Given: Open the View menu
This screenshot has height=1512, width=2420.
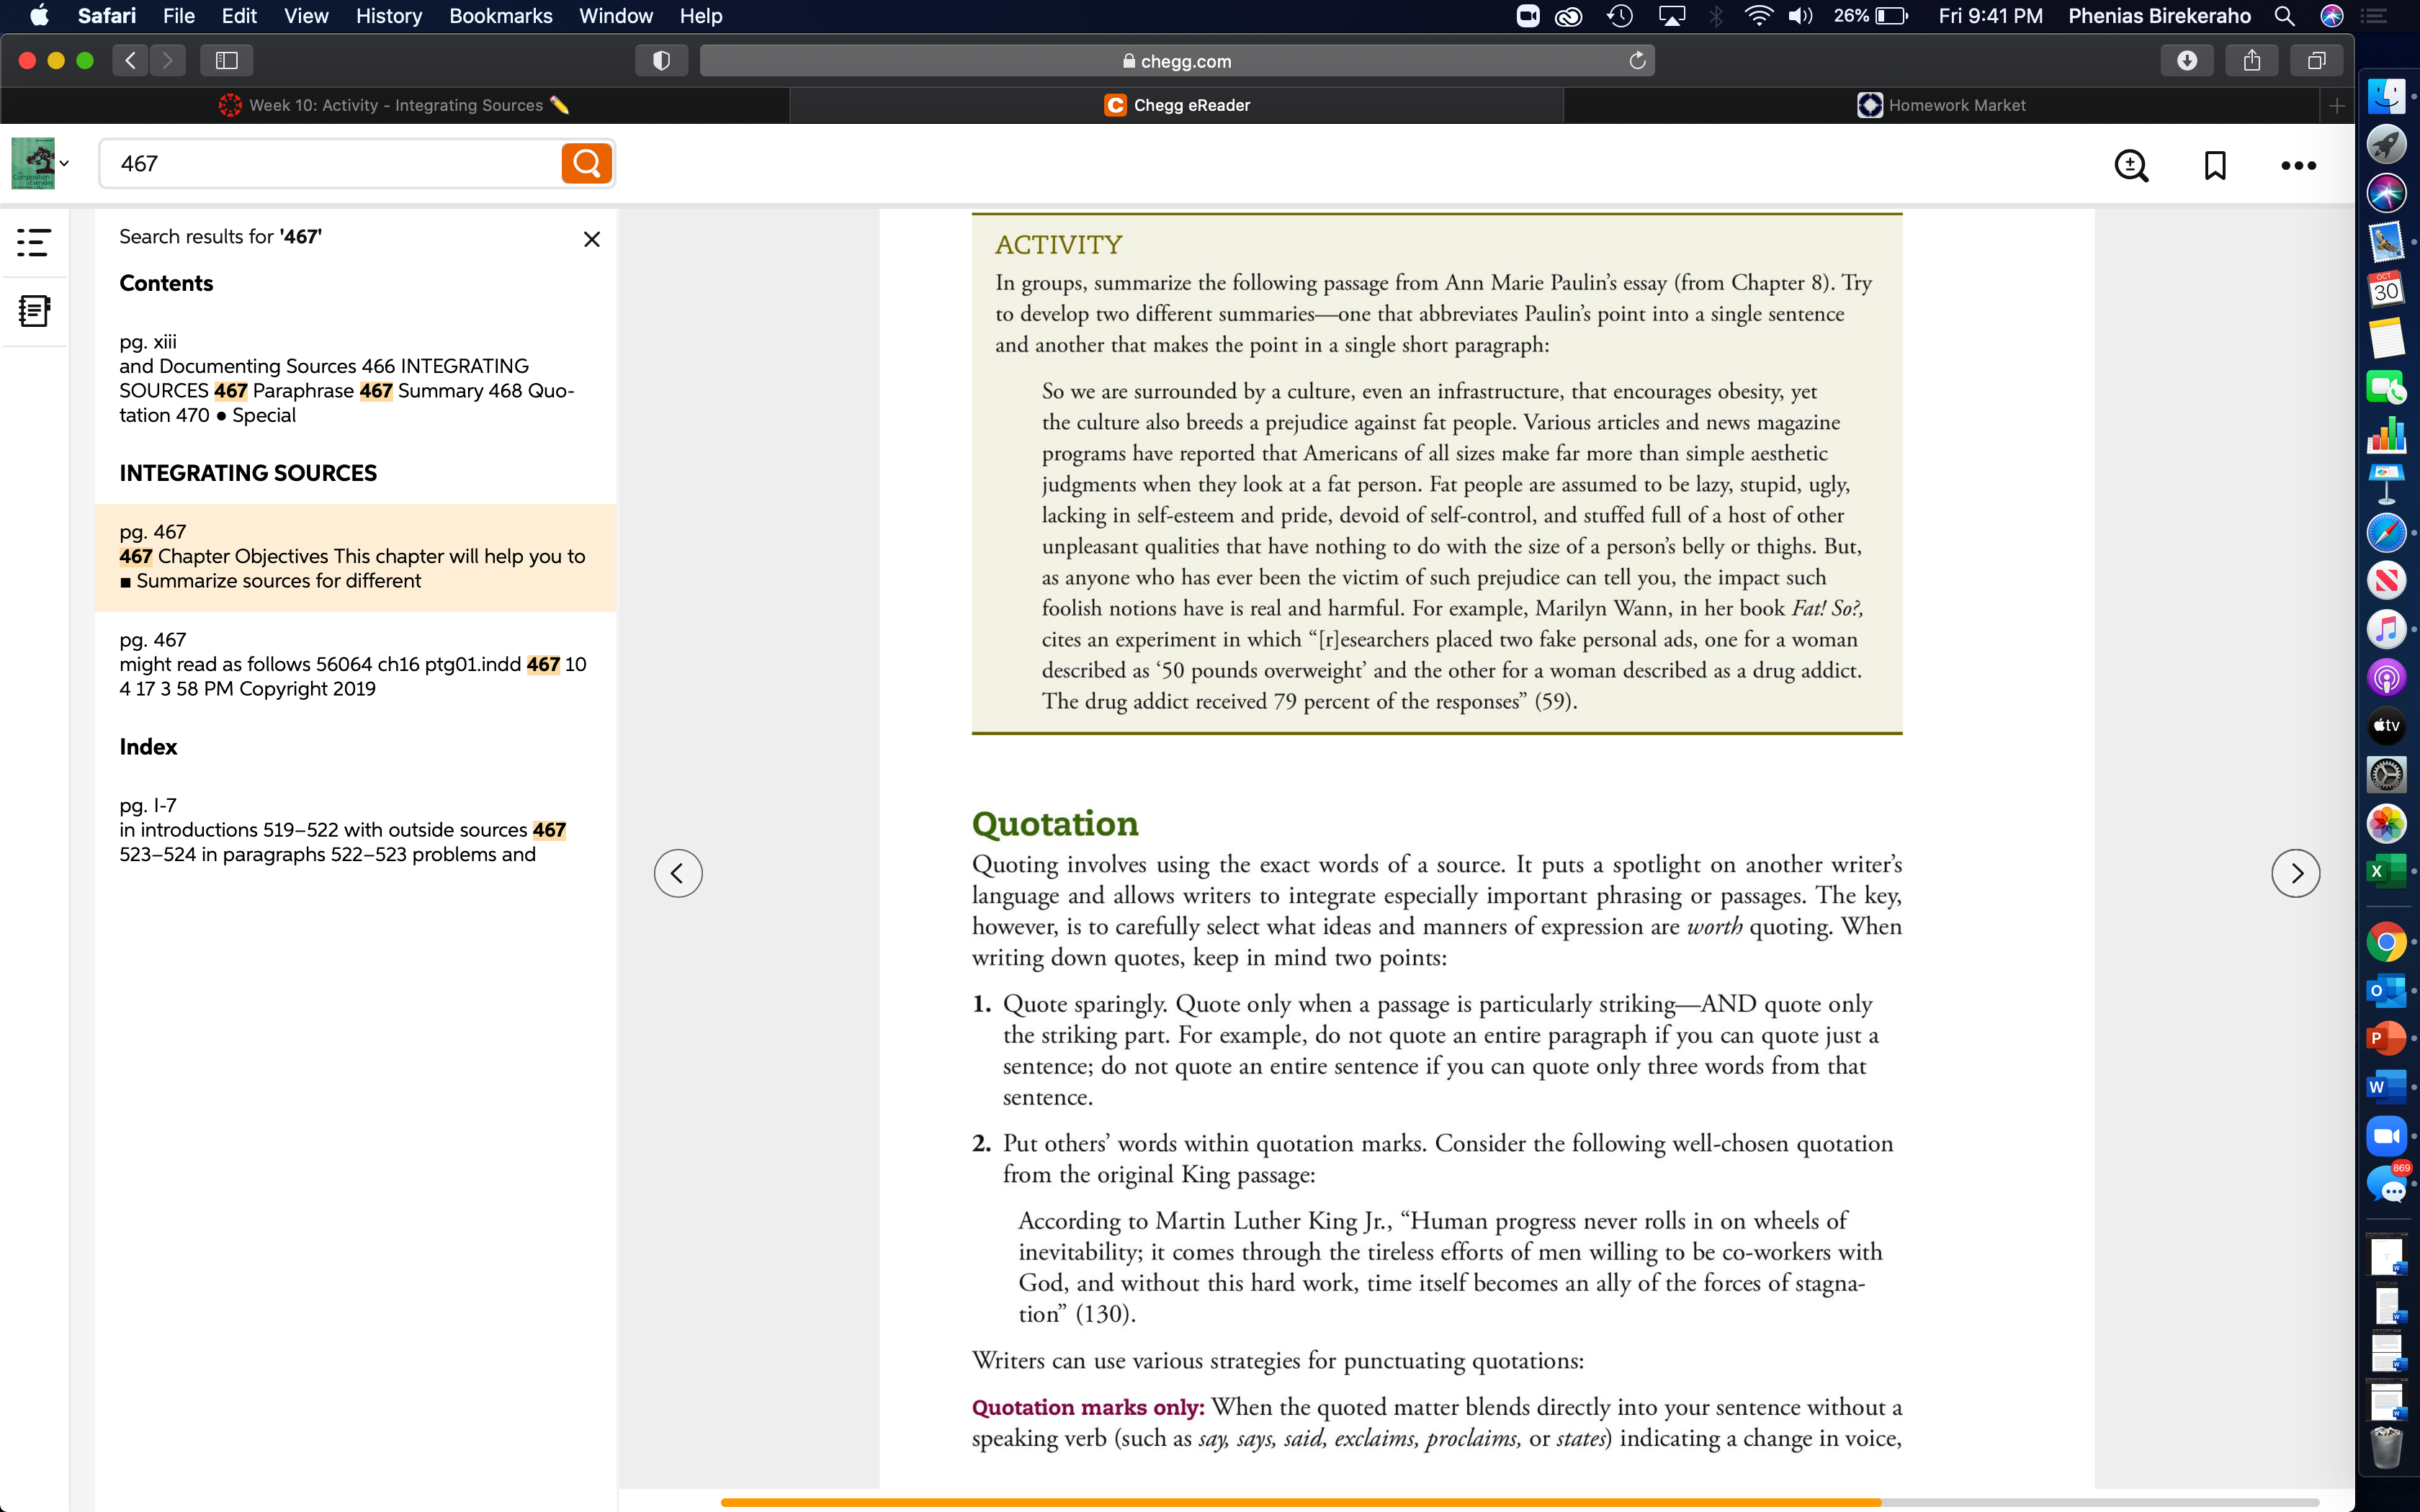Looking at the screenshot, I should click(306, 16).
